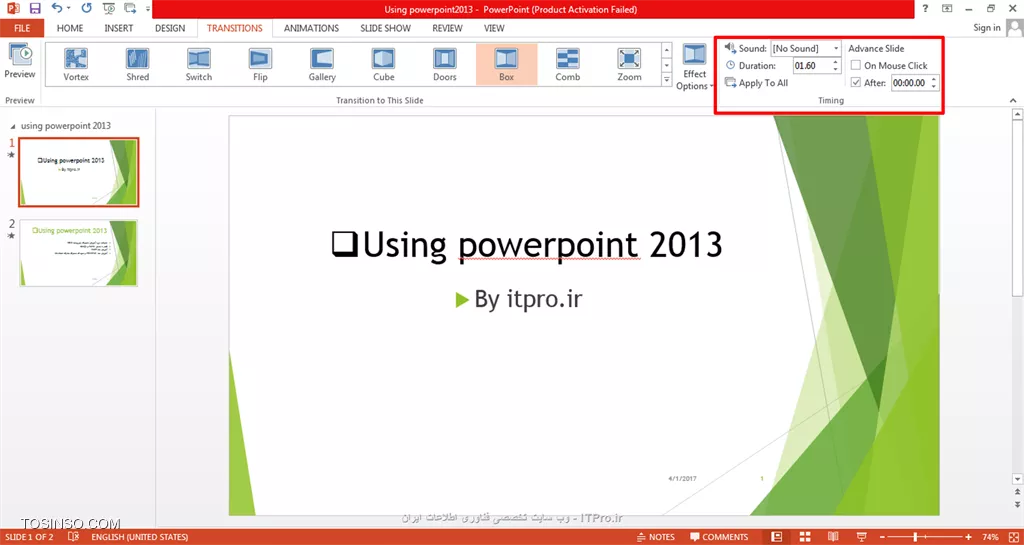Open the HOME tab

[x=70, y=28]
